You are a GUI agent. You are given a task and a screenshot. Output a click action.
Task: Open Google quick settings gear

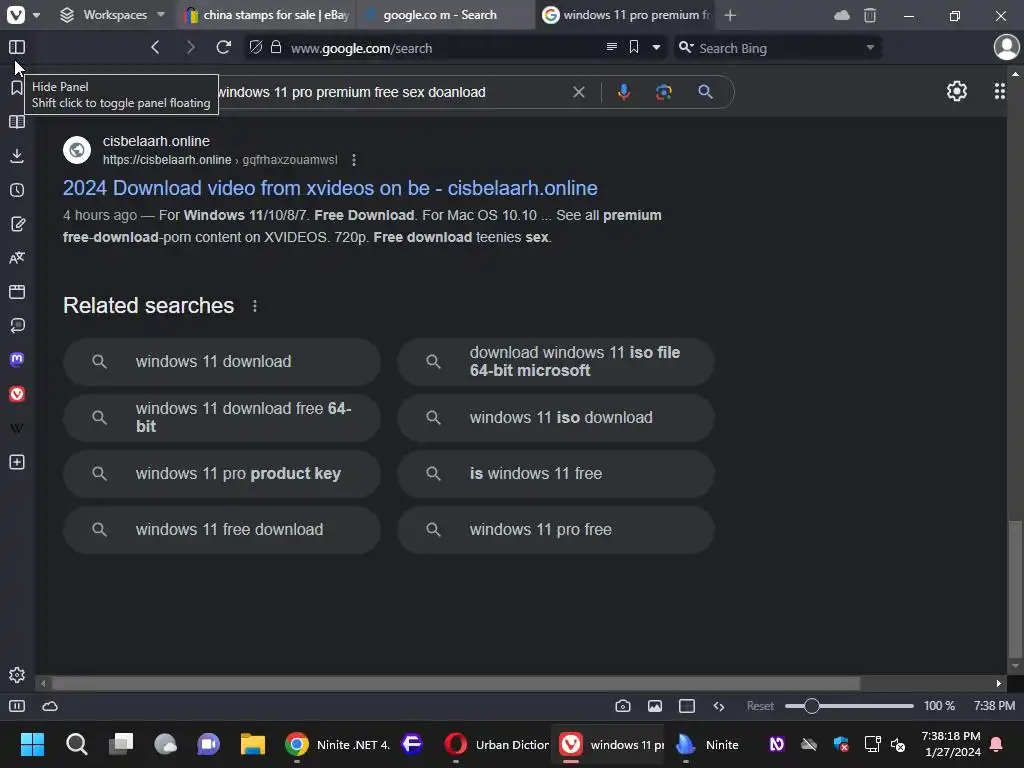tap(957, 91)
